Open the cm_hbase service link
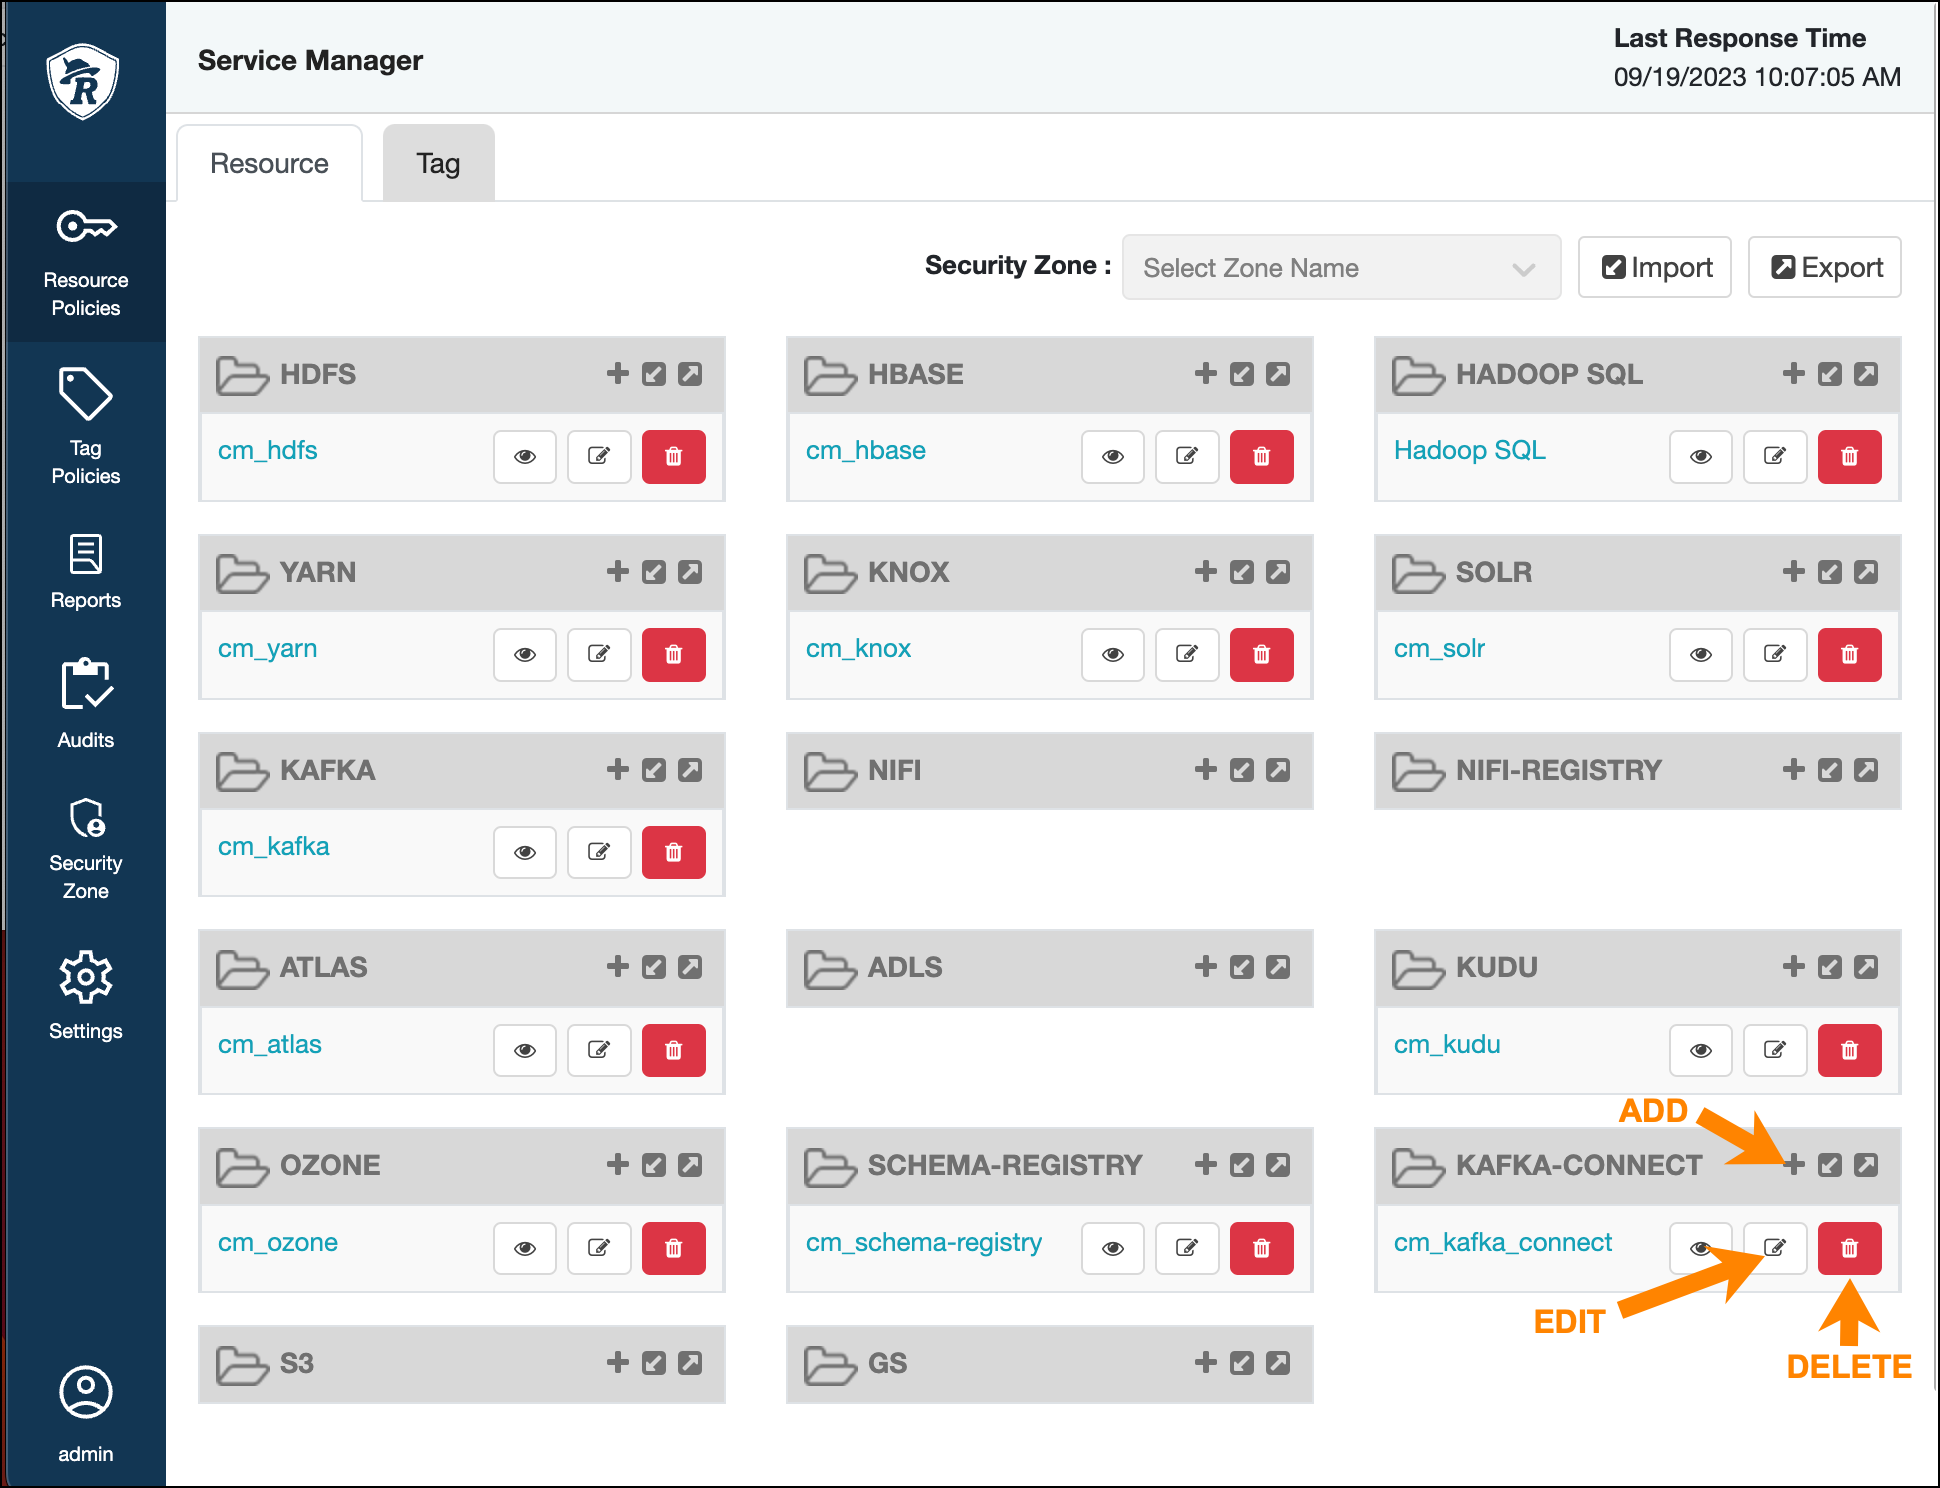 pos(864,450)
